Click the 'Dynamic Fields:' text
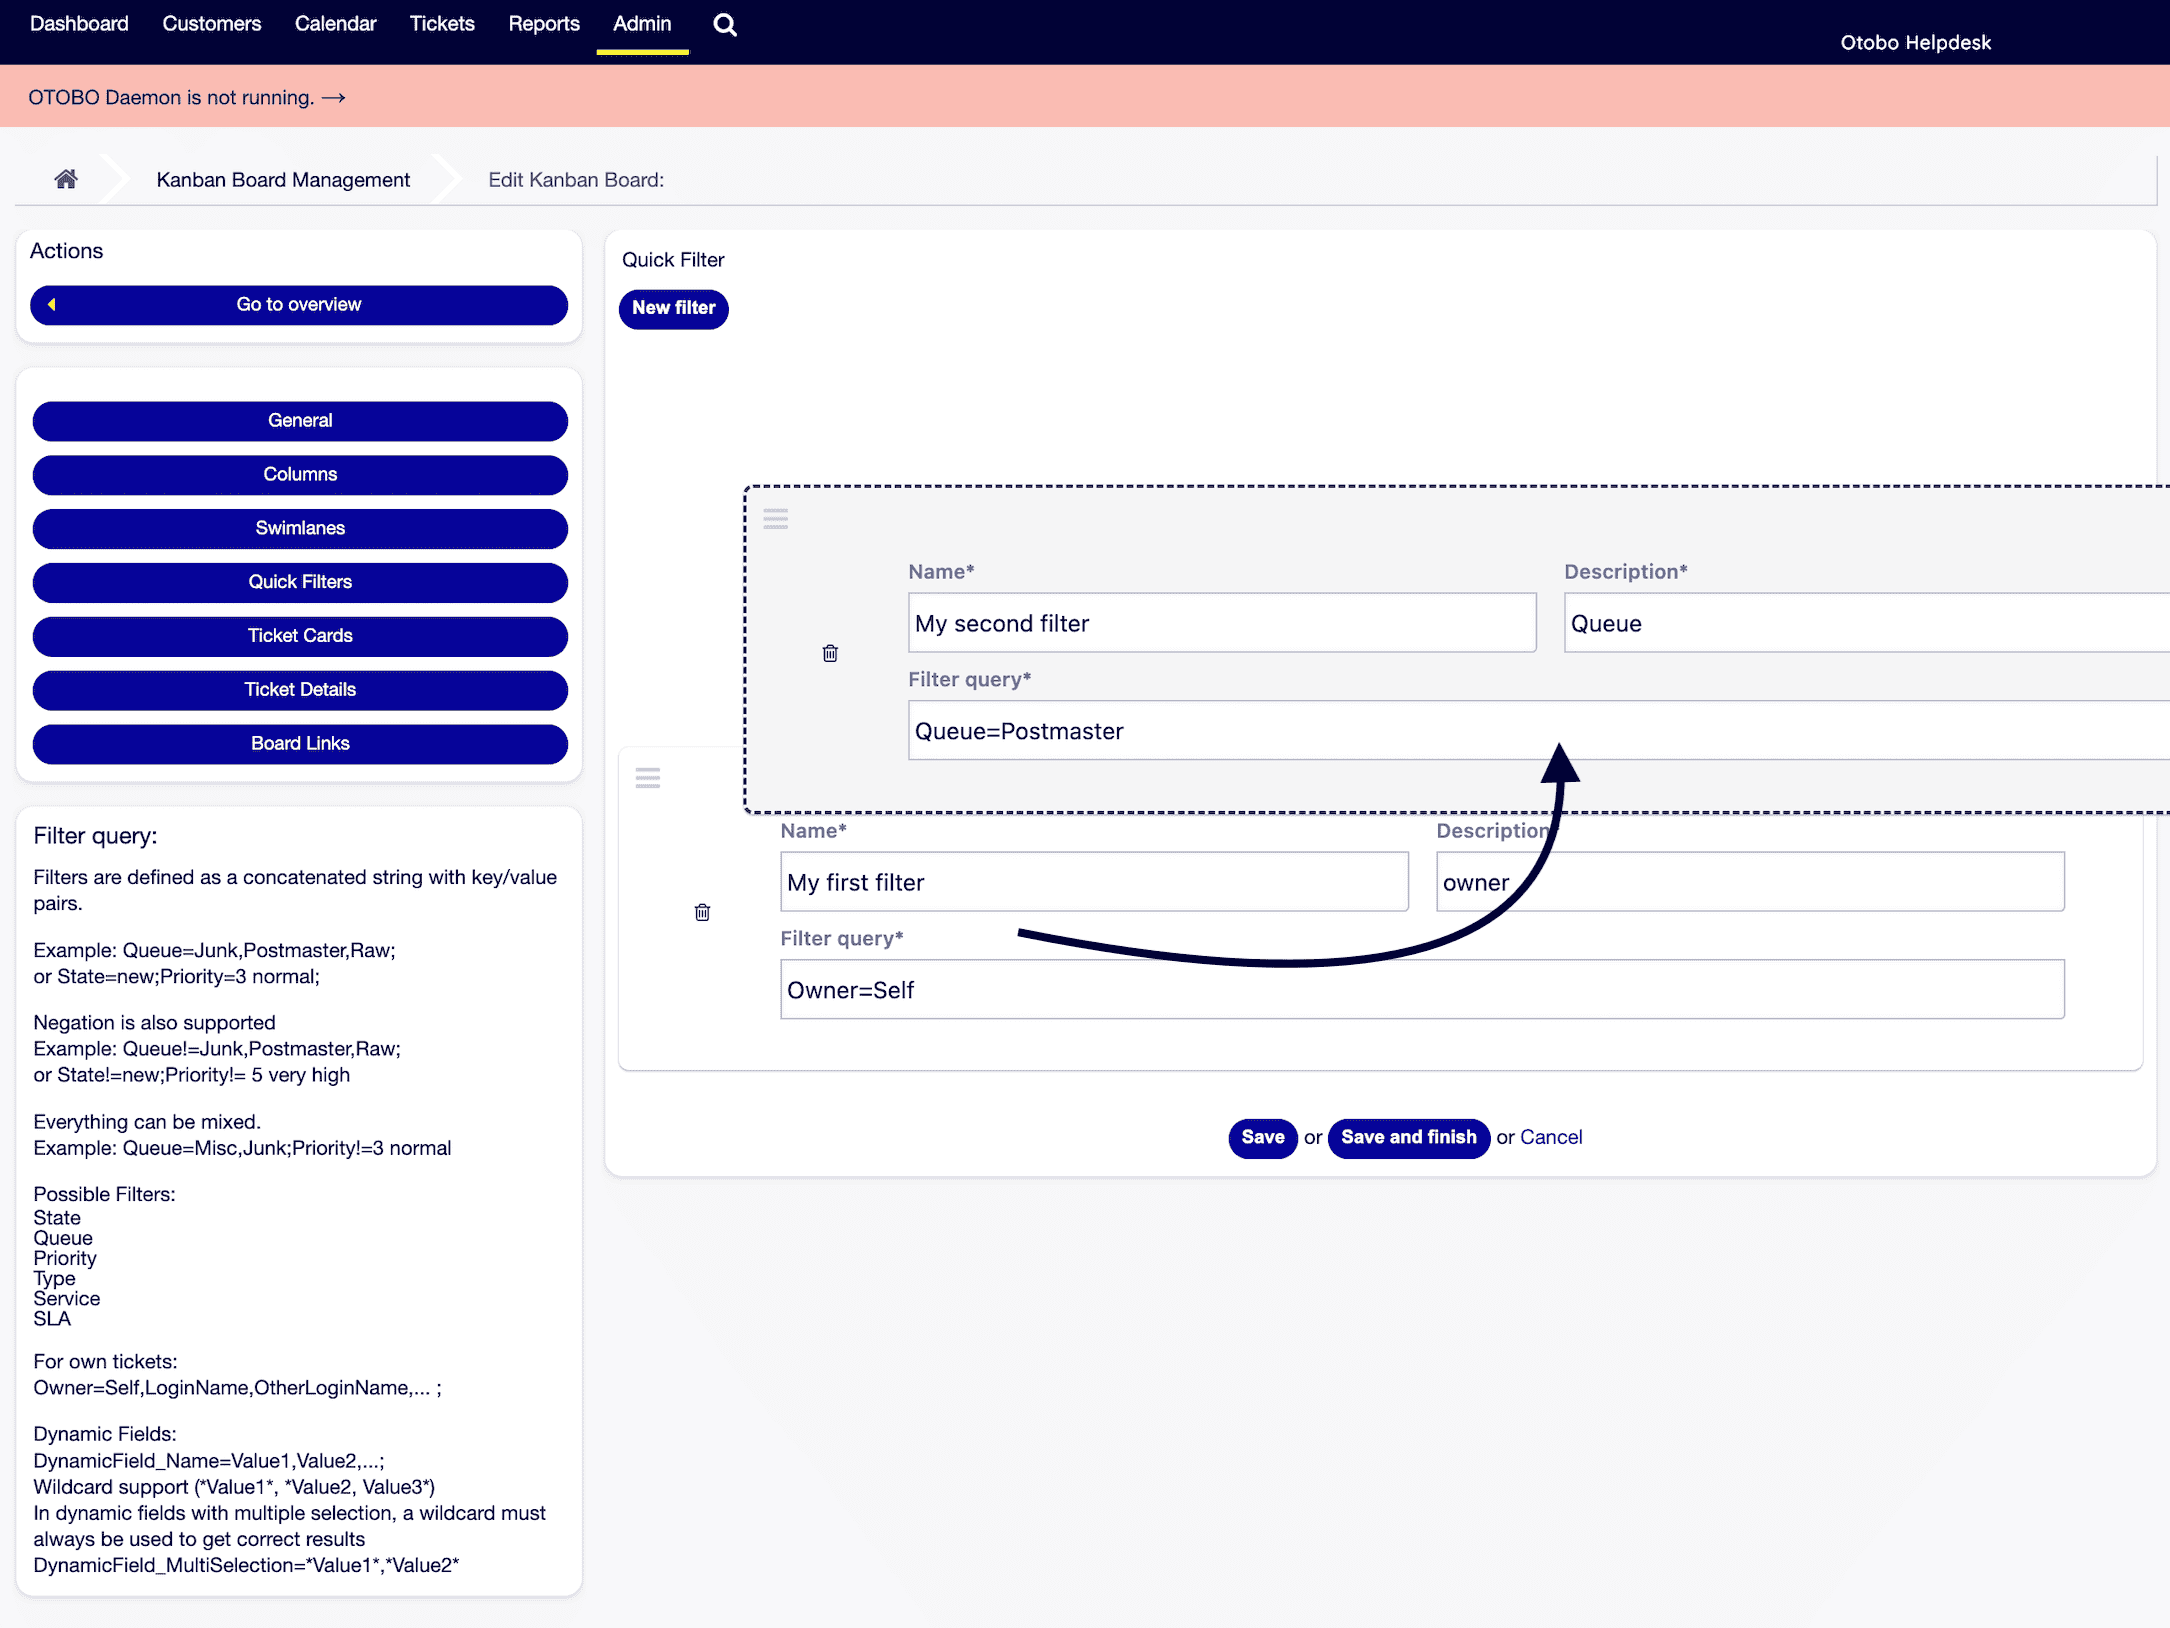The height and width of the screenshot is (1628, 2170). point(105,1435)
